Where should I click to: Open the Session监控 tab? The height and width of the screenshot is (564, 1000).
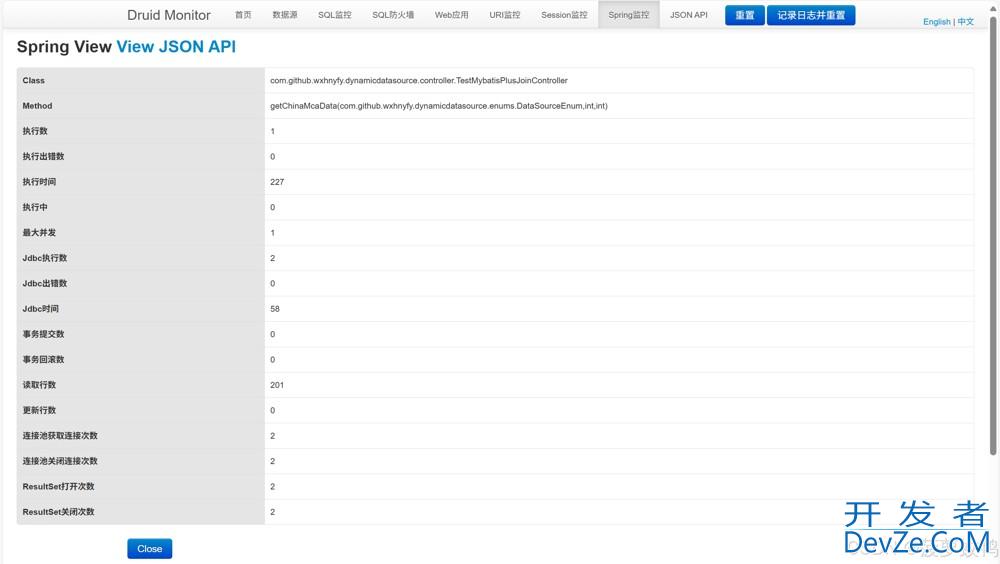click(564, 15)
